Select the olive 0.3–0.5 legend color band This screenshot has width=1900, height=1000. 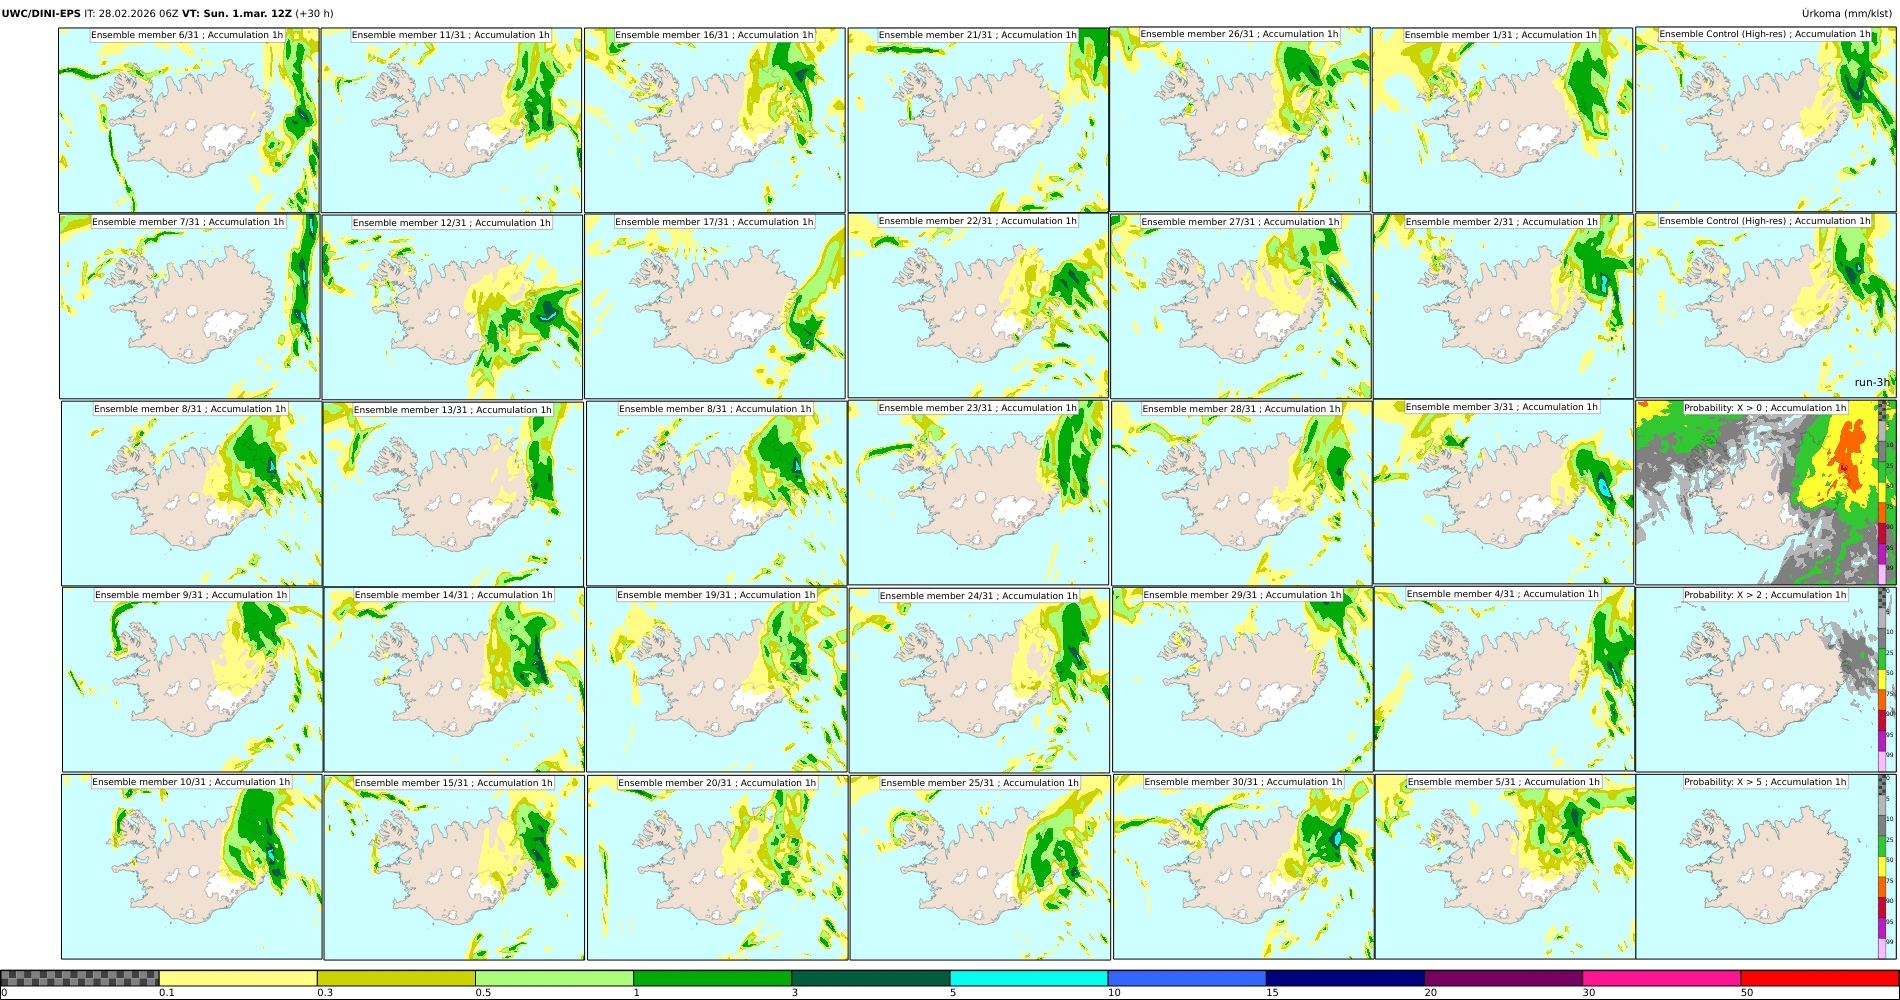click(x=396, y=978)
